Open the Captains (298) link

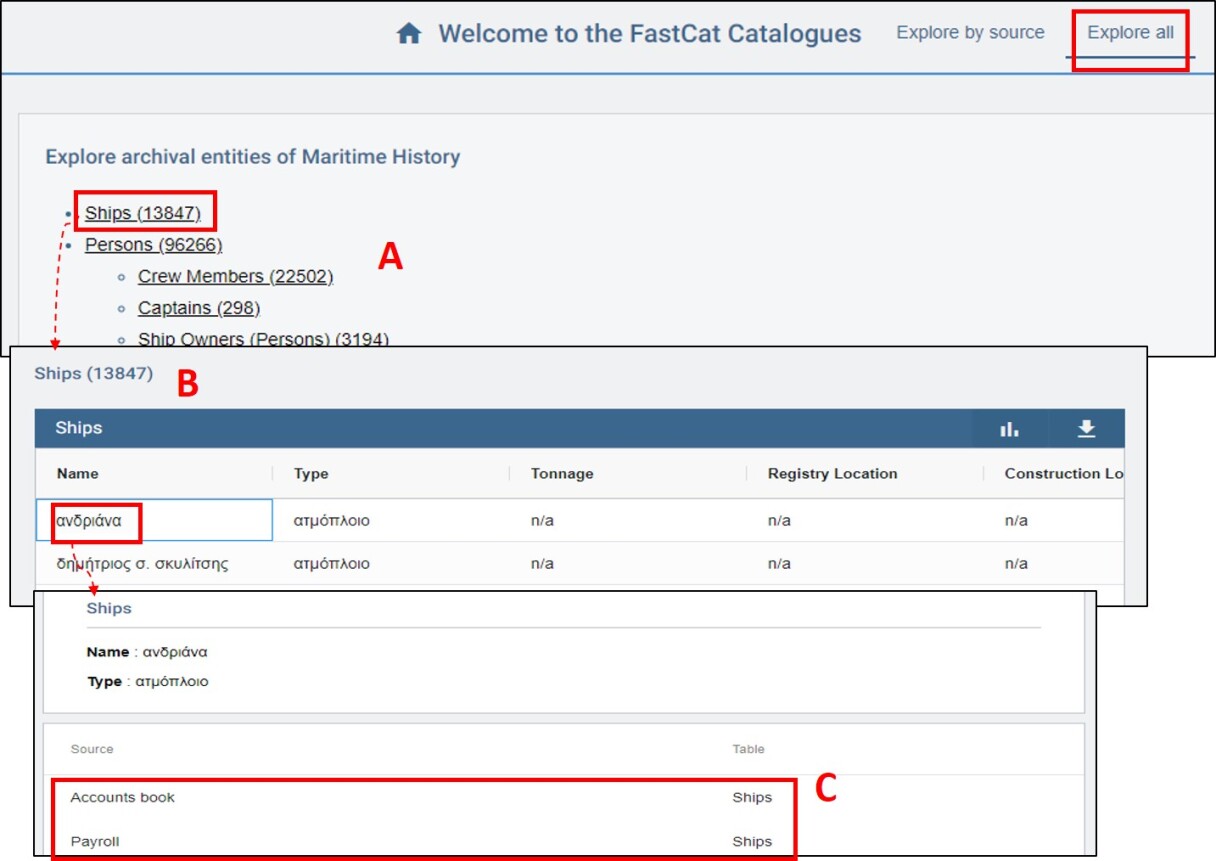tap(198, 308)
